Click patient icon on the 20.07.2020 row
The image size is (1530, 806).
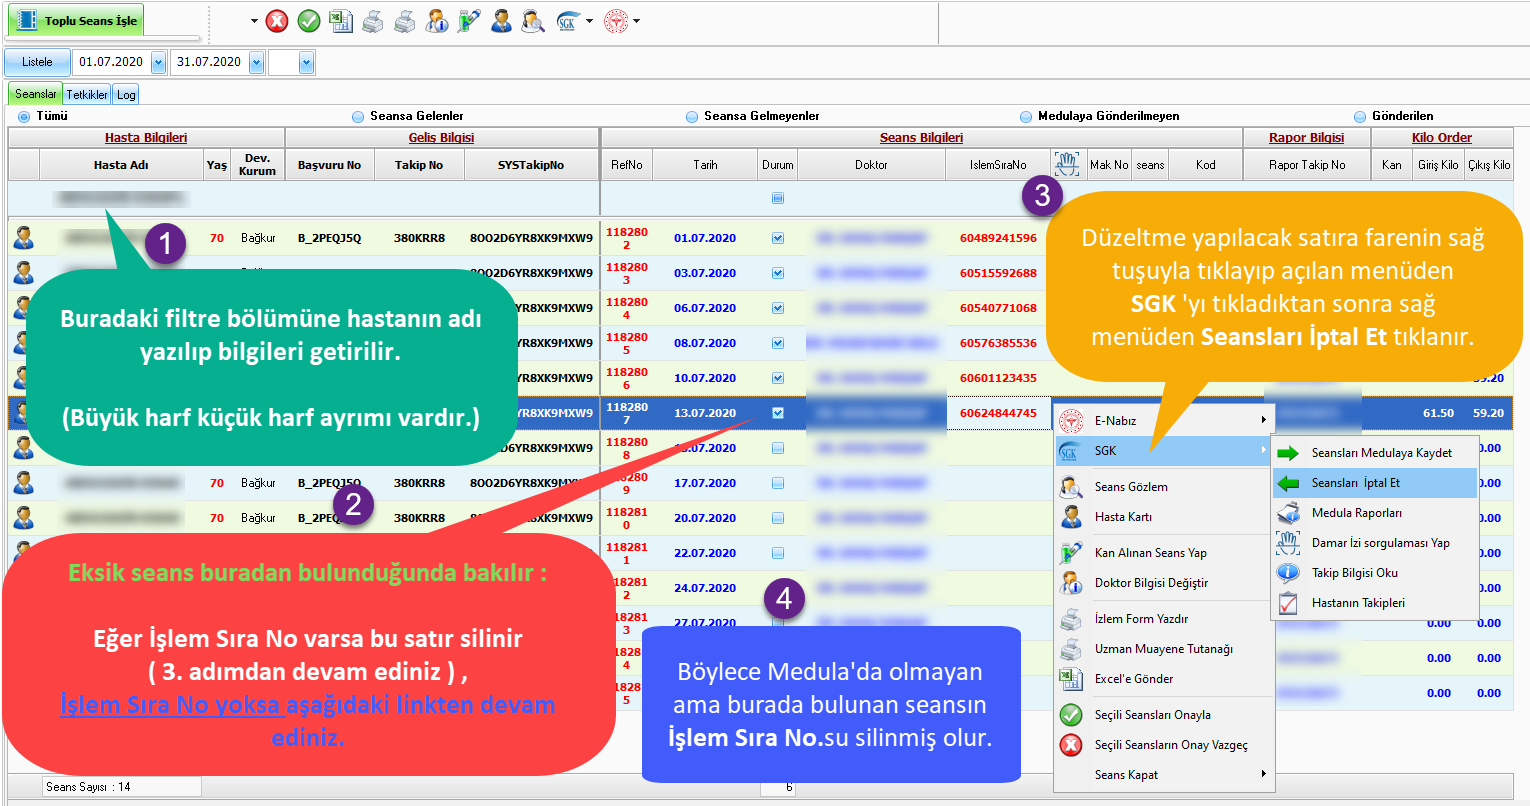[23, 518]
